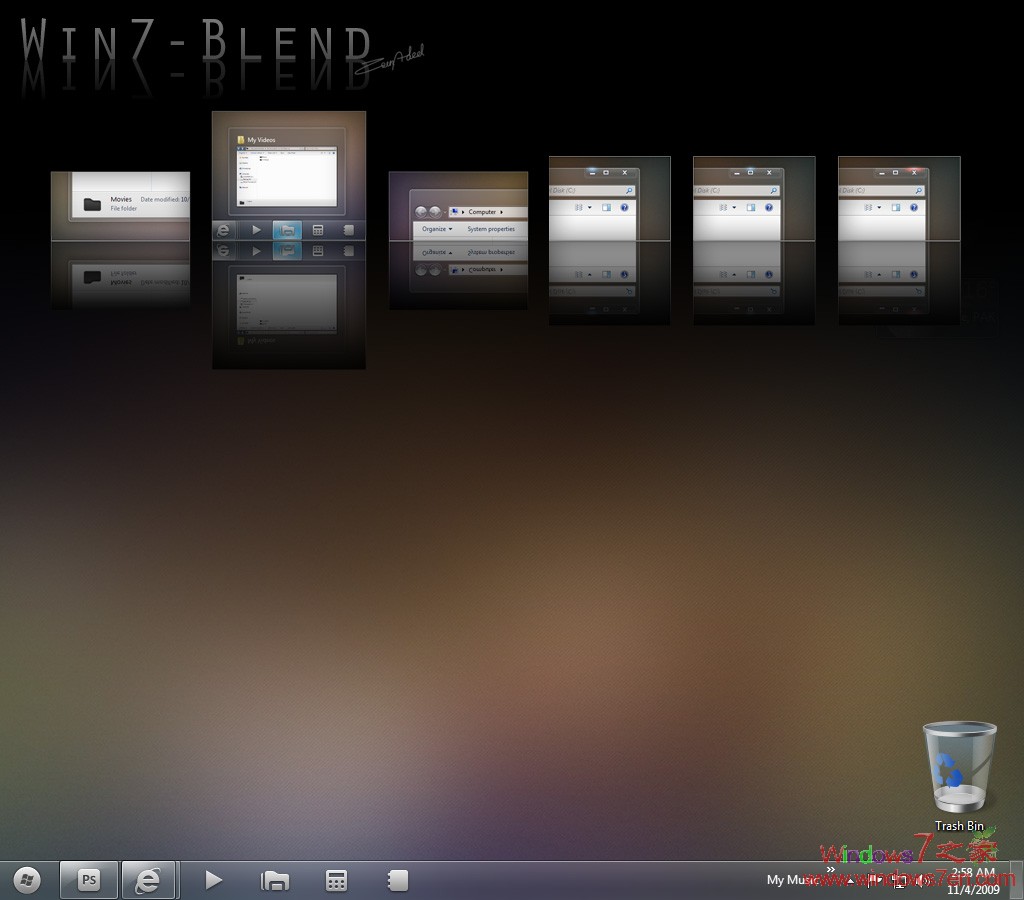This screenshot has width=1024, height=900.
Task: Open the Start menu
Action: tap(25, 880)
